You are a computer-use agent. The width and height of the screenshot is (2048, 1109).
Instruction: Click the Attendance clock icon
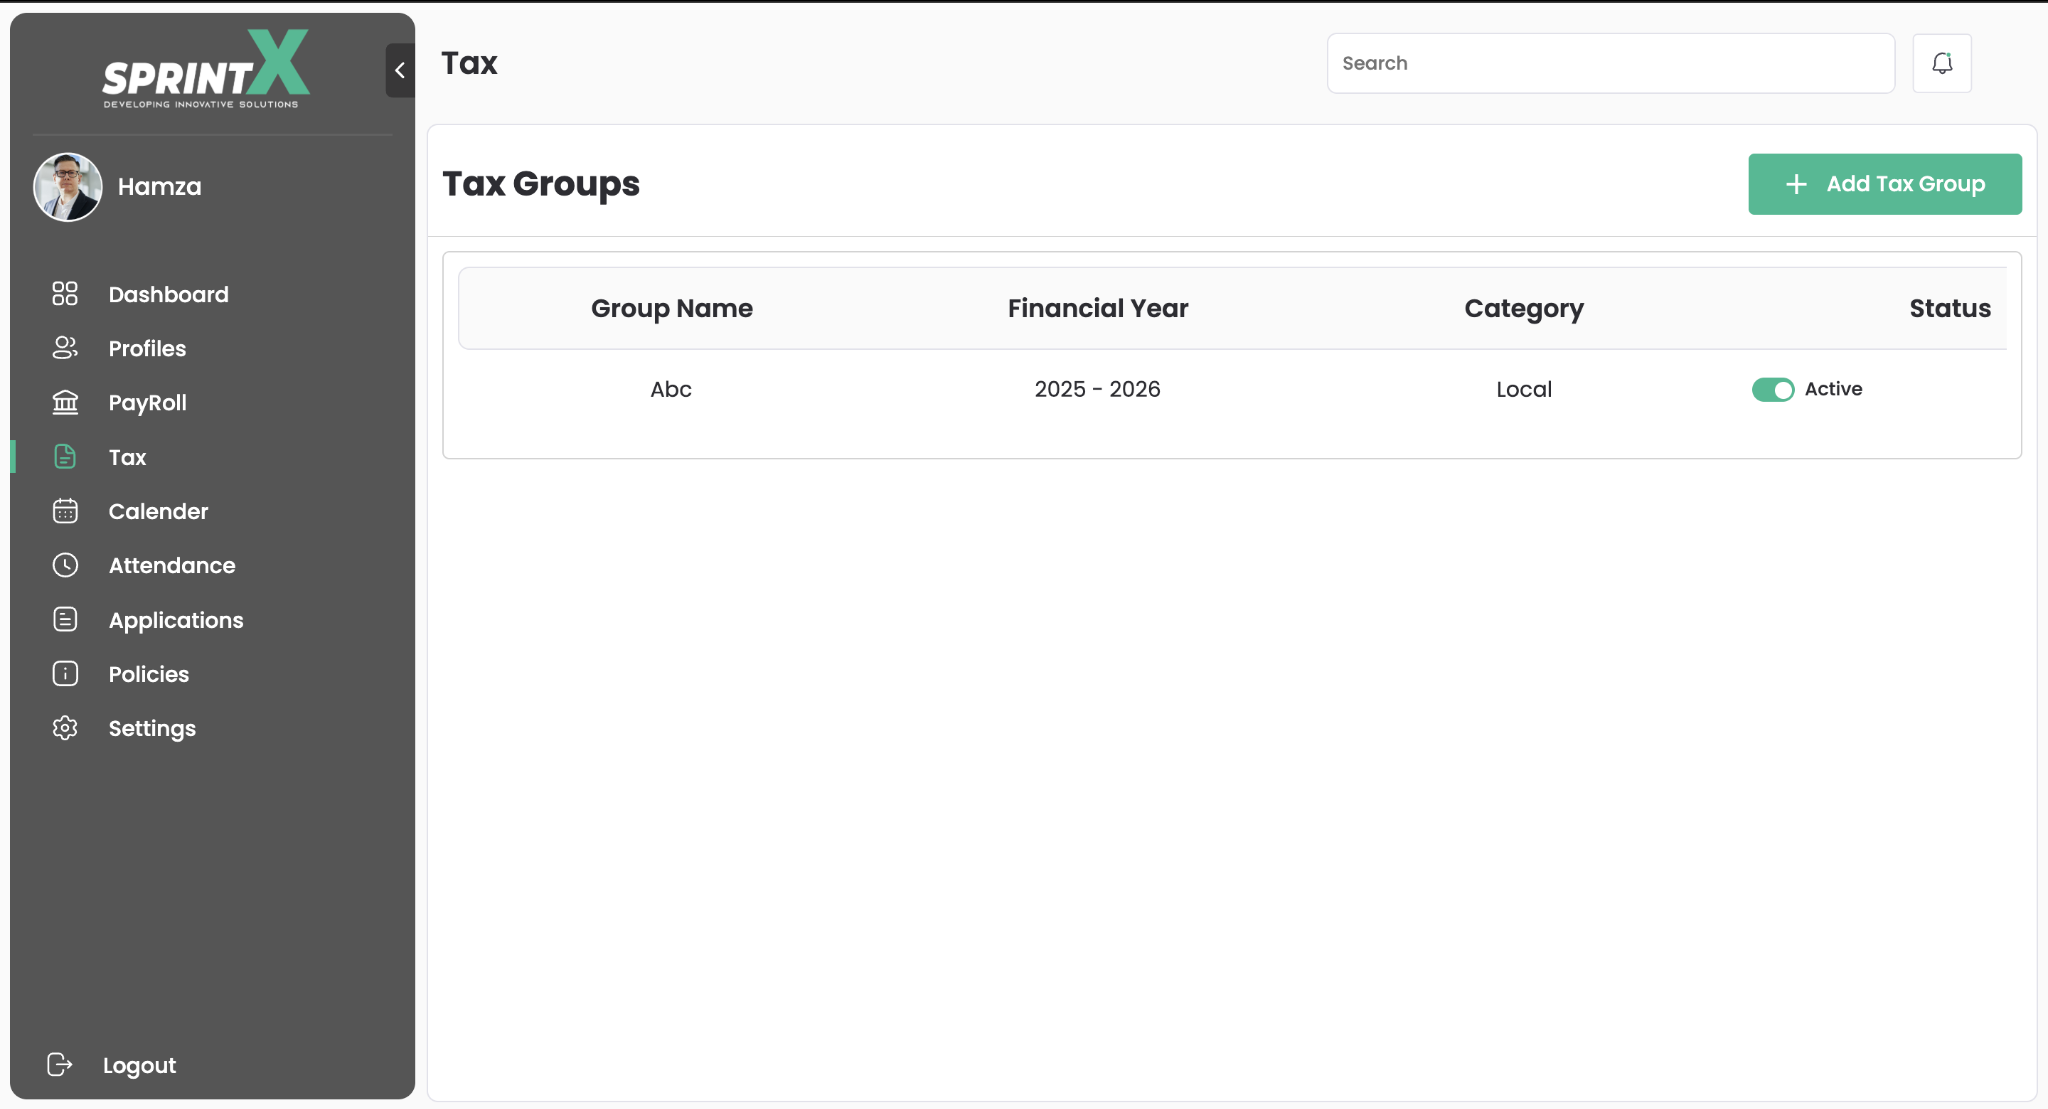(65, 565)
